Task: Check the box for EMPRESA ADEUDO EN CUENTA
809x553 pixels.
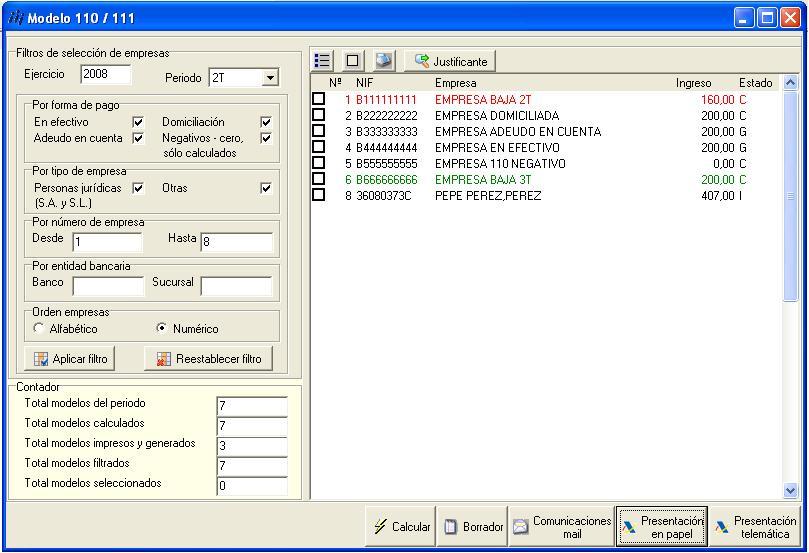Action: point(319,131)
